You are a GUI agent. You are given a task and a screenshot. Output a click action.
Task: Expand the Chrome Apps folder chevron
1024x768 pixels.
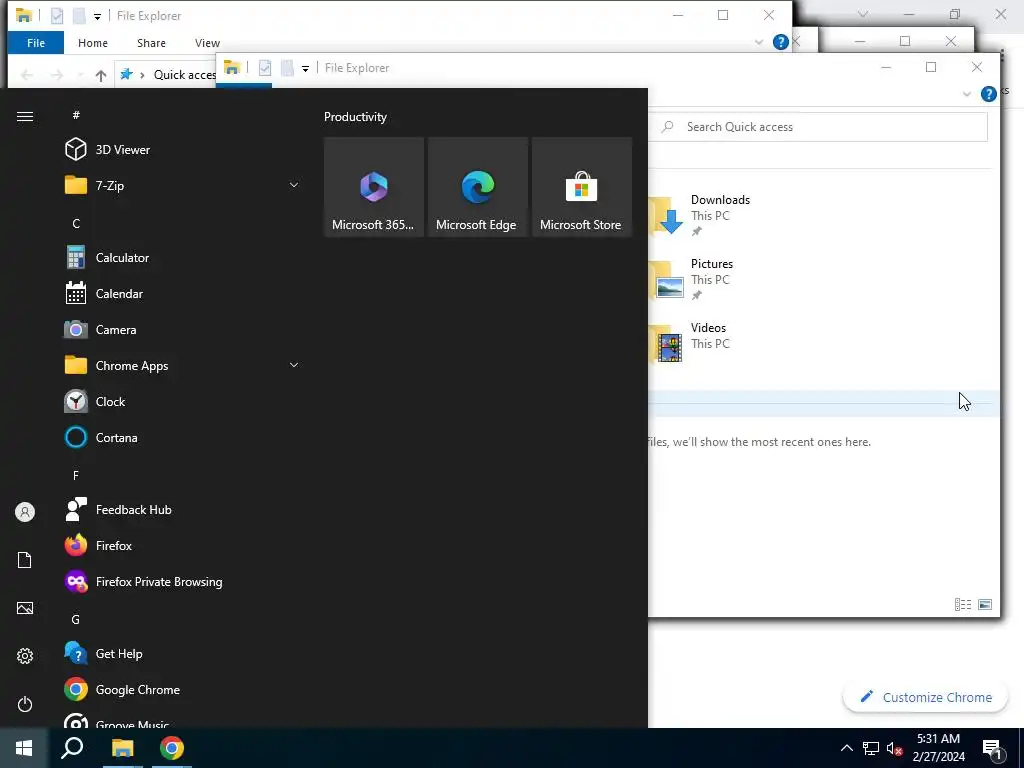[x=294, y=365]
